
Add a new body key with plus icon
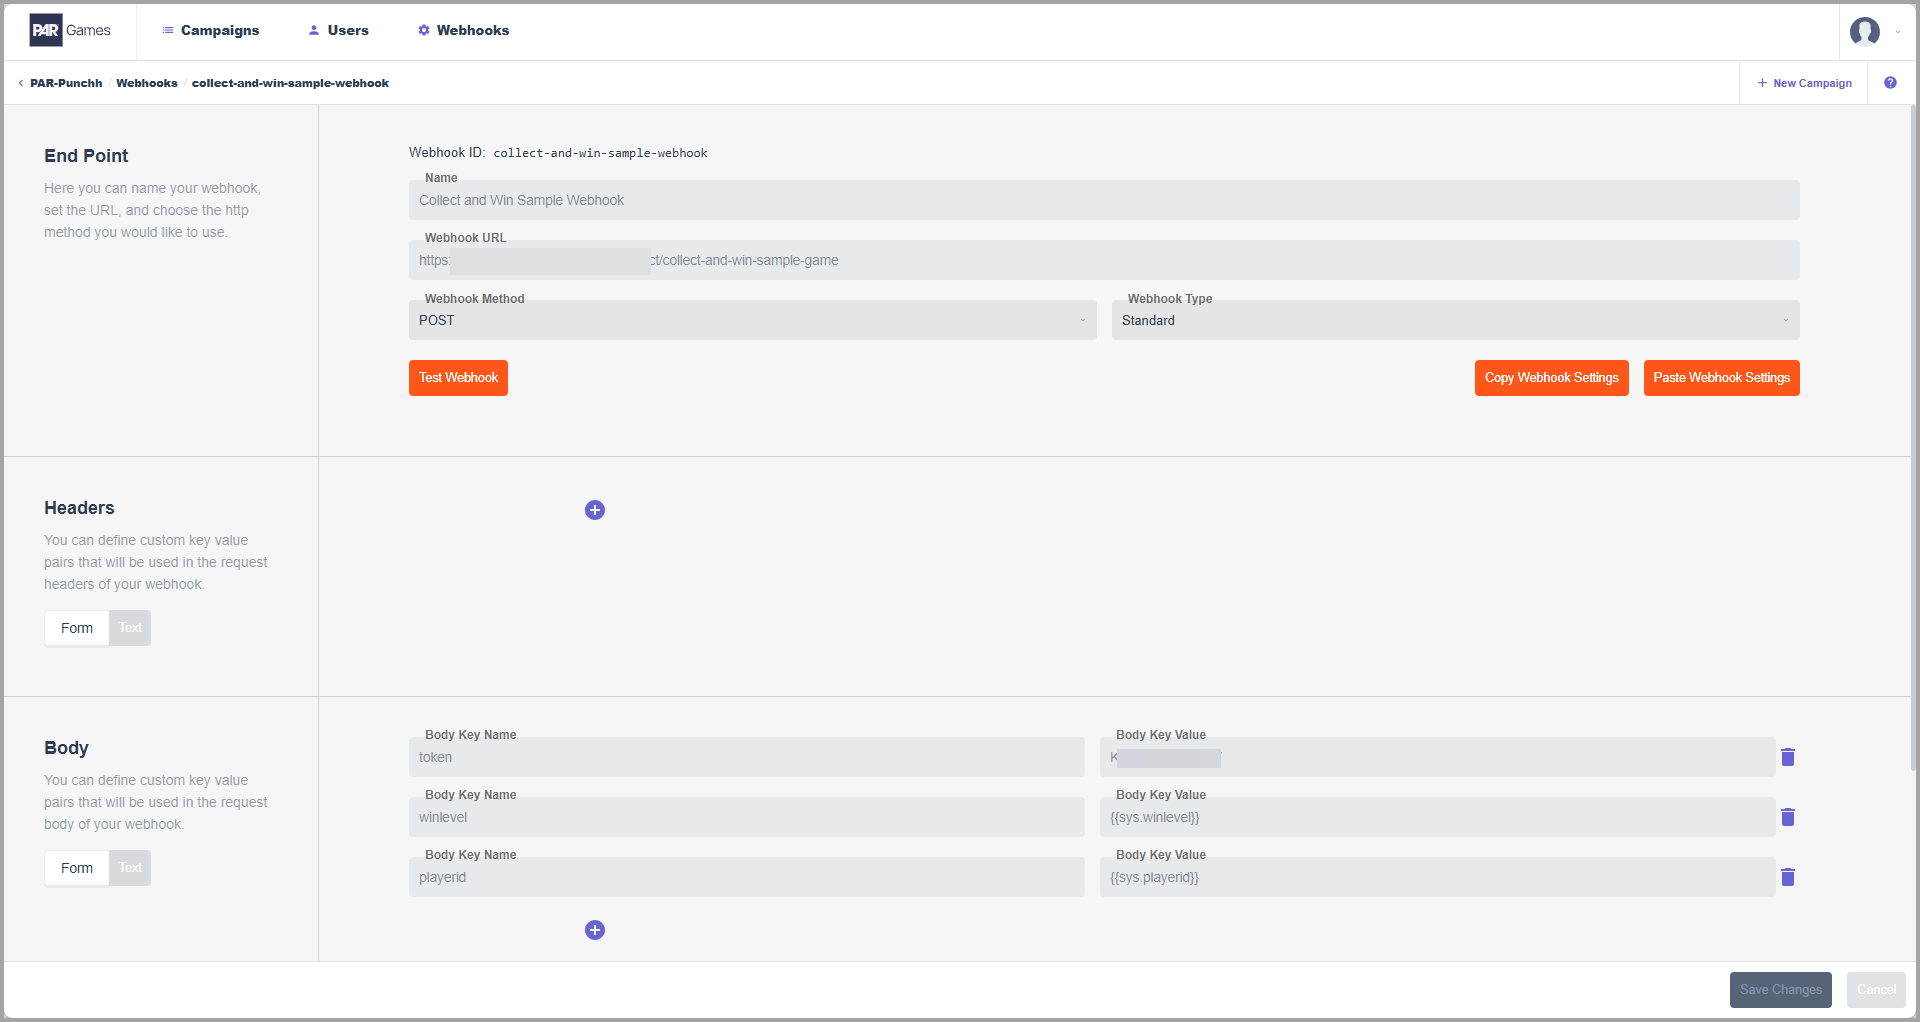[595, 930]
